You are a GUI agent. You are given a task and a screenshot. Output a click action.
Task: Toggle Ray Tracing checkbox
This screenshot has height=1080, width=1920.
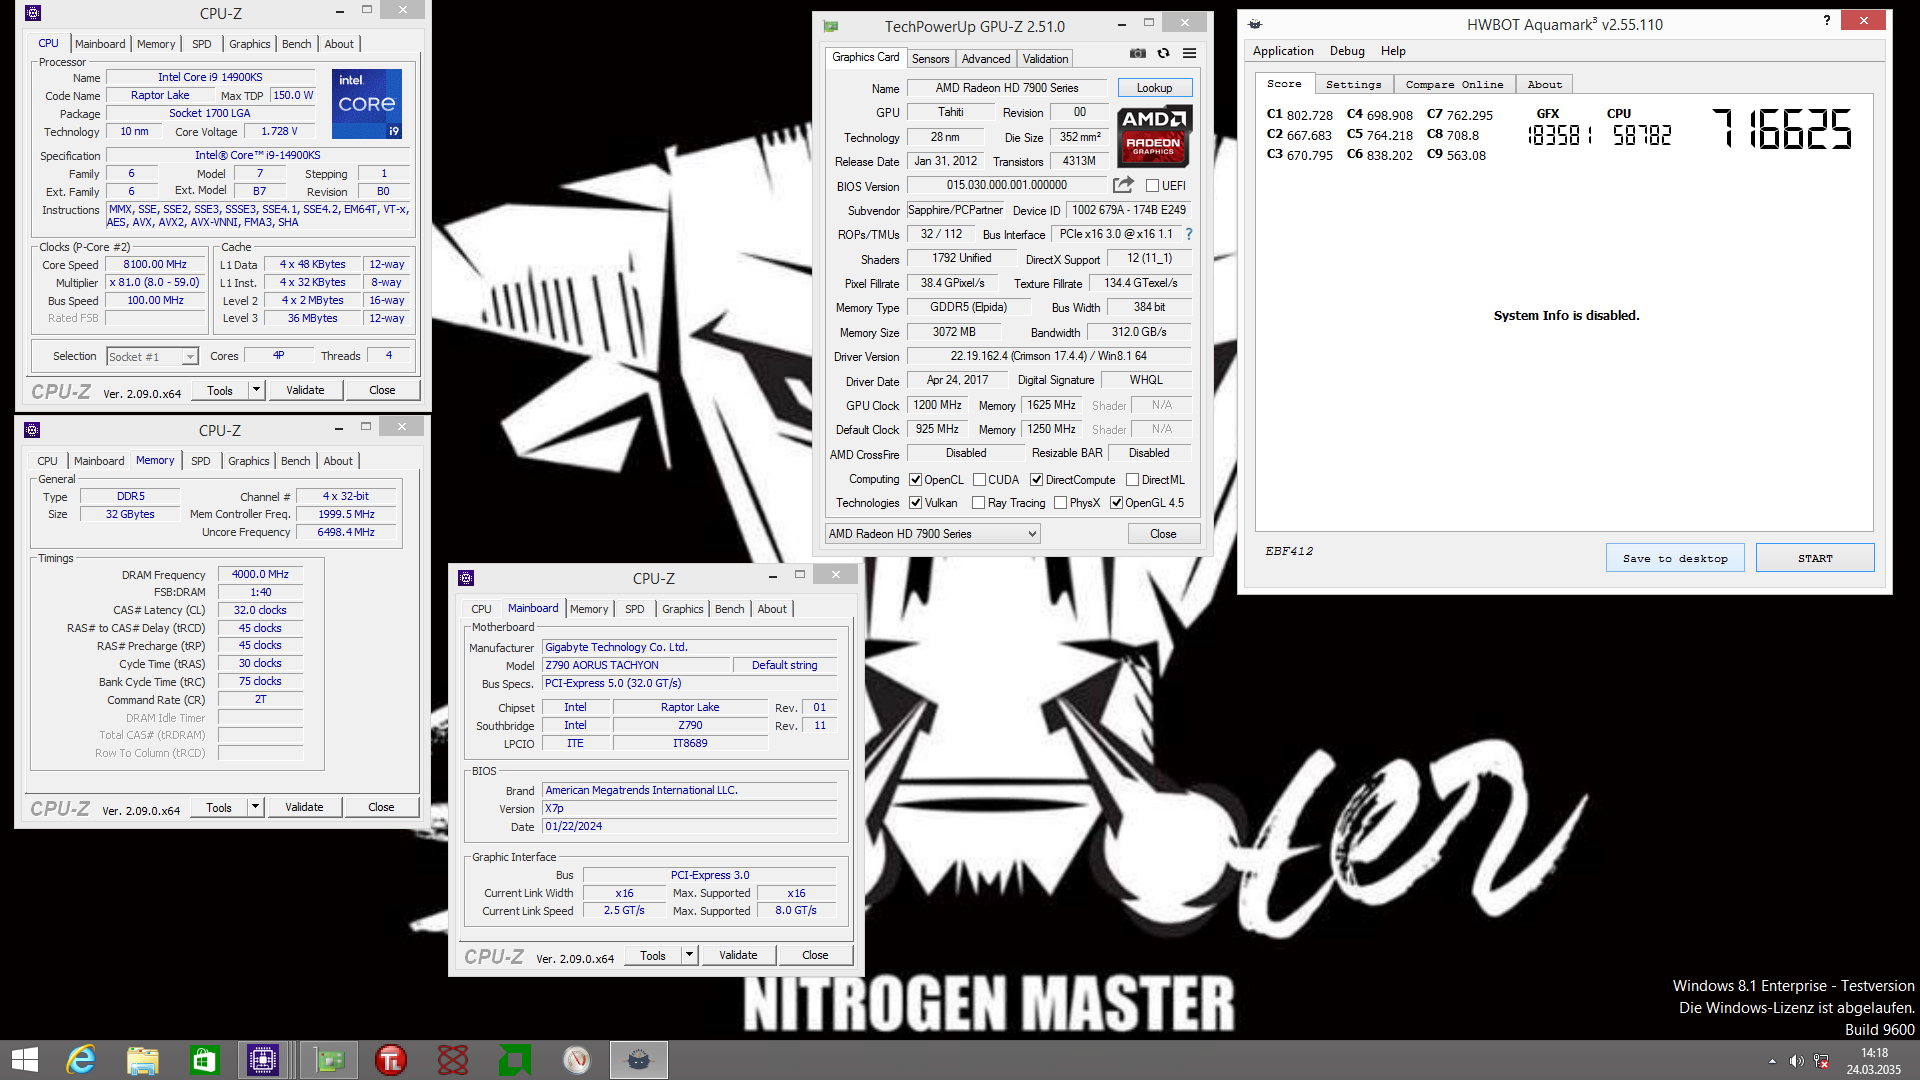tap(978, 503)
